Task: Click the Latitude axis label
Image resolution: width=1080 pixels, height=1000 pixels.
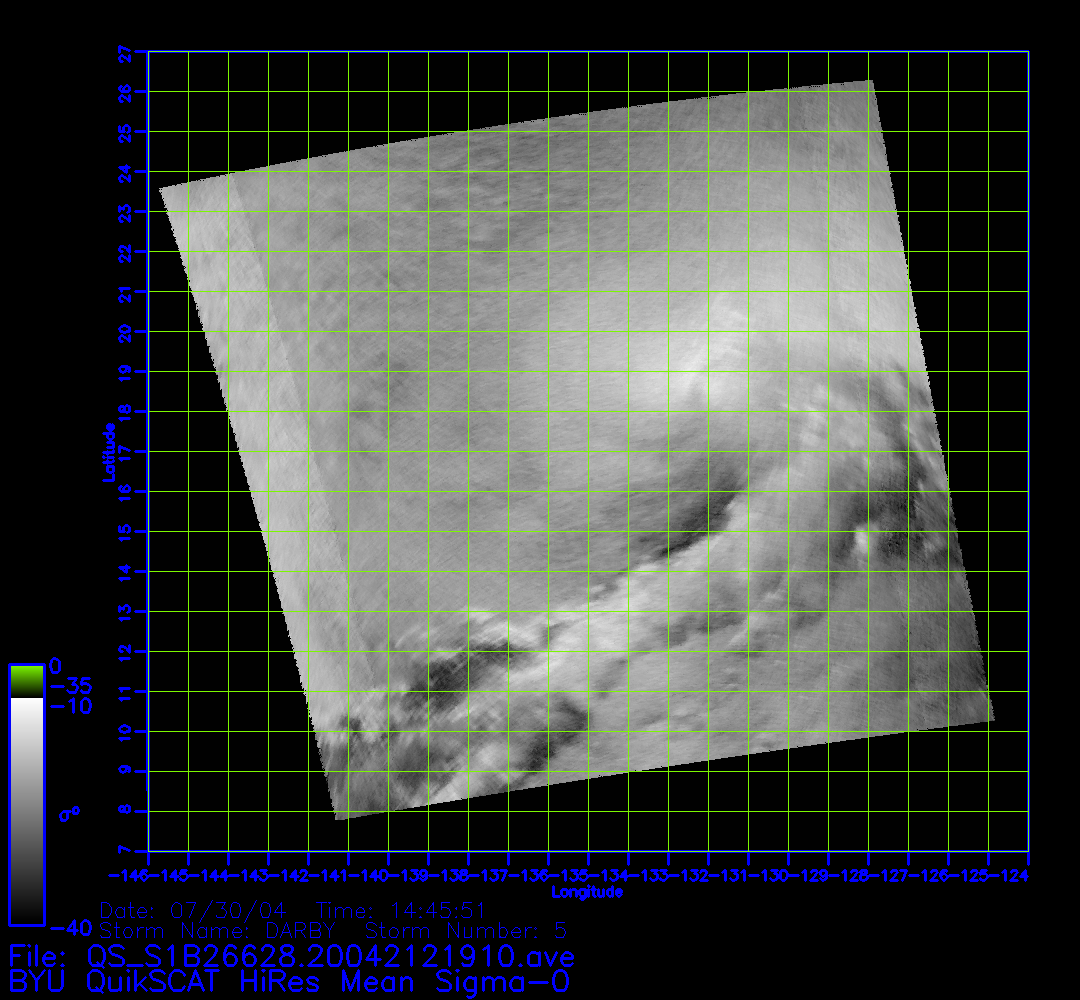Action: [107, 452]
